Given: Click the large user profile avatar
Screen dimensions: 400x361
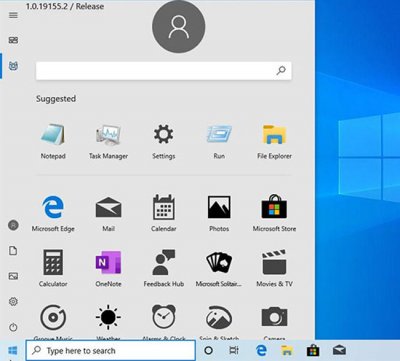Looking at the screenshot, I should pyautogui.click(x=179, y=27).
